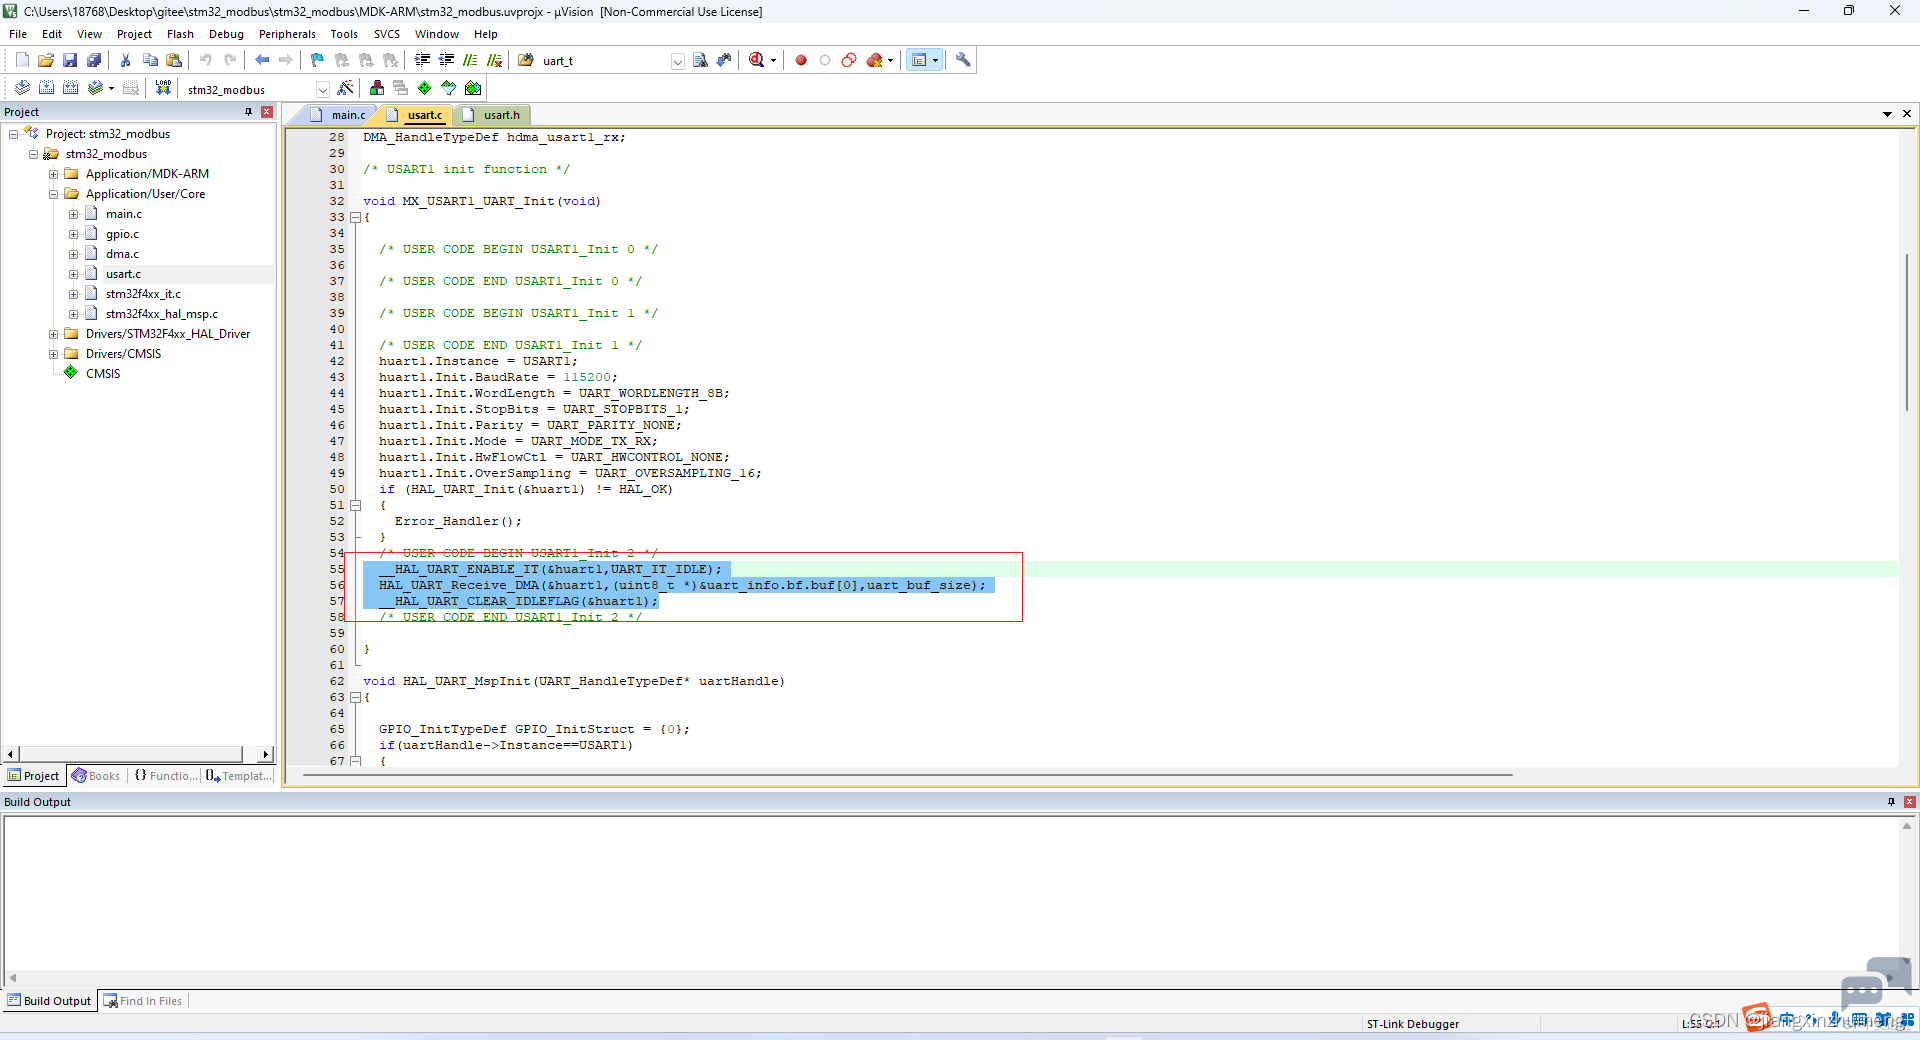Click the Save All toolbar icon

94,60
